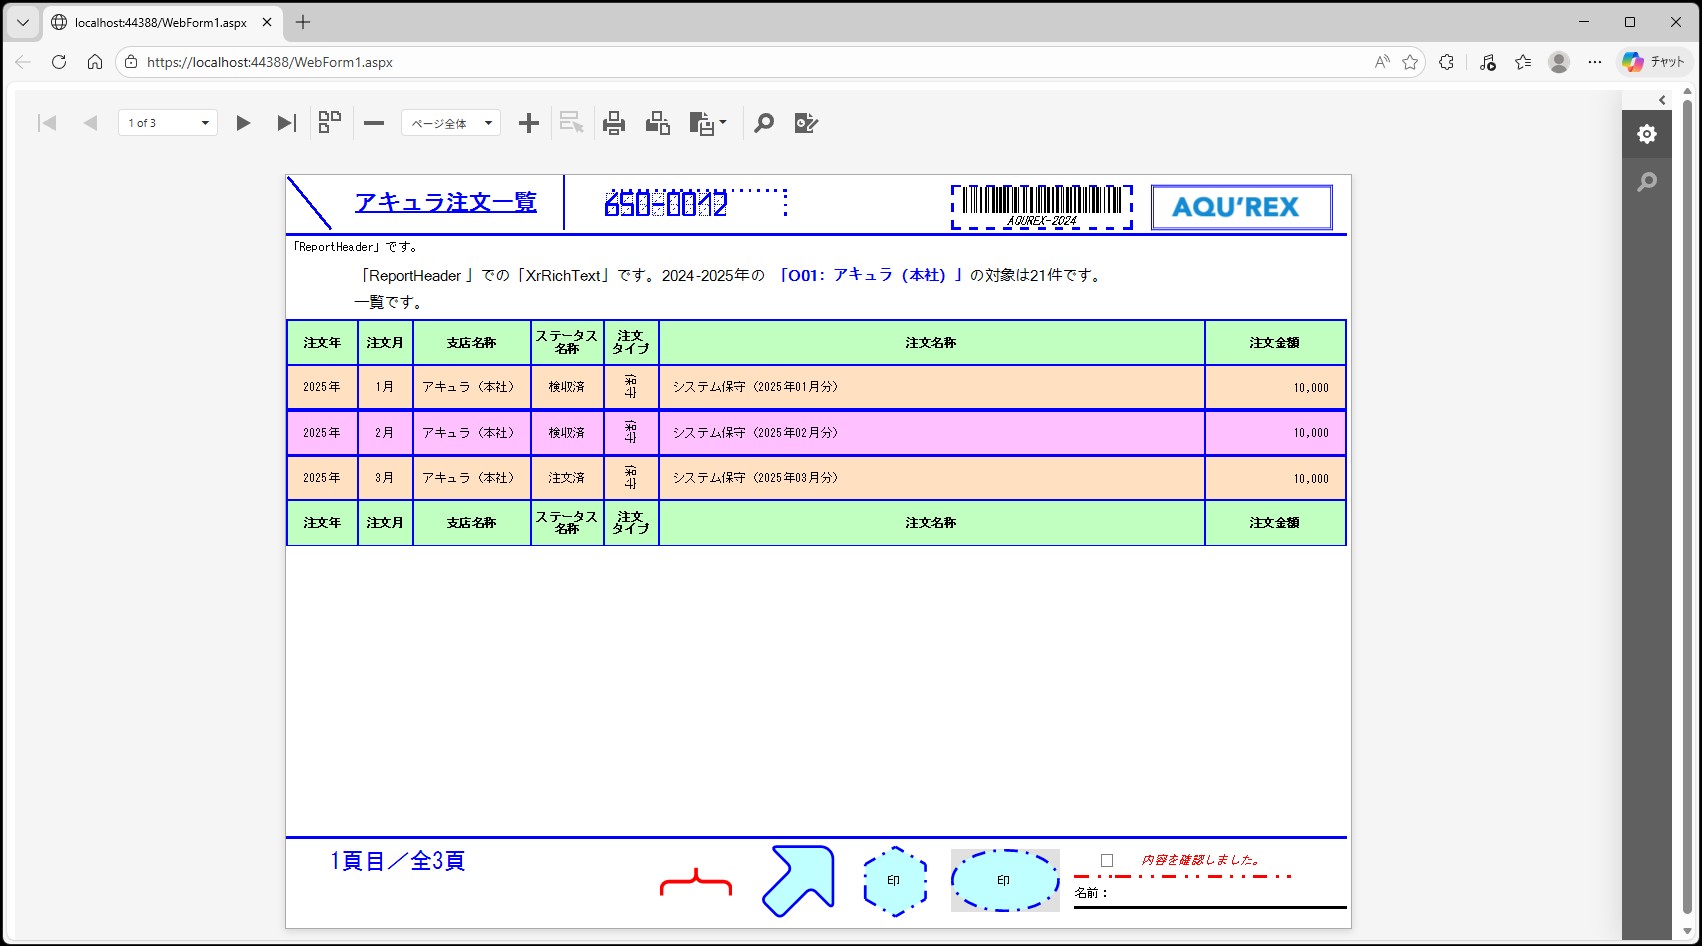The height and width of the screenshot is (946, 1702).
Task: Open the page number '1 of 3' dropdown
Action: 168,123
